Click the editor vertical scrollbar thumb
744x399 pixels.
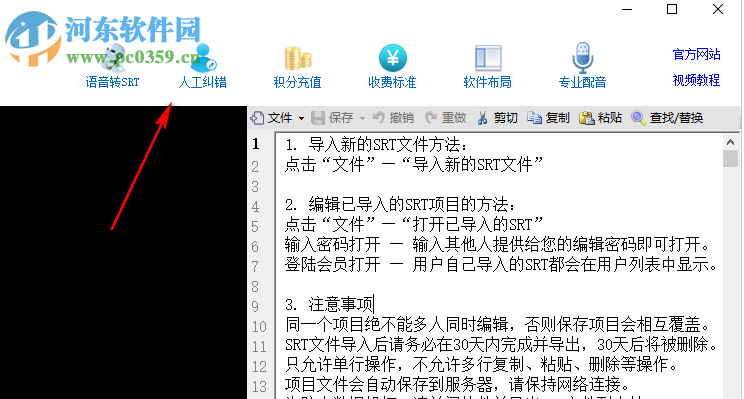click(730, 158)
